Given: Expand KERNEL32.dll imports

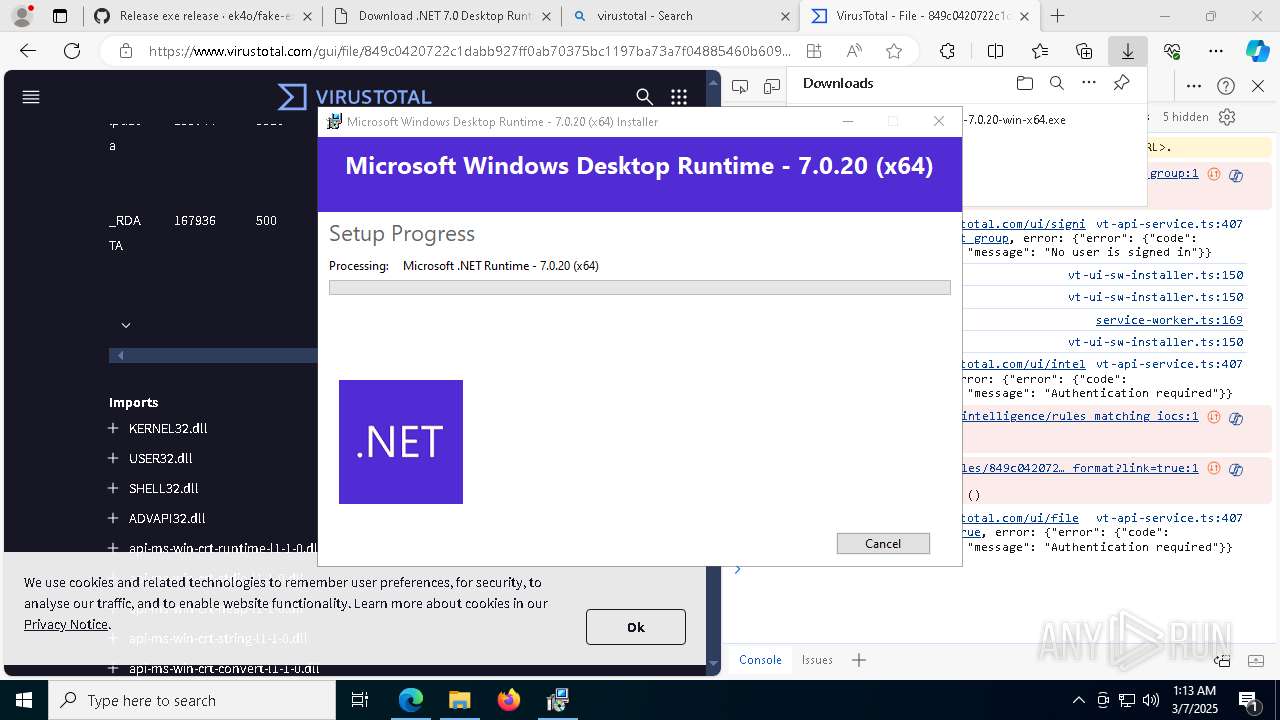Looking at the screenshot, I should tap(113, 428).
